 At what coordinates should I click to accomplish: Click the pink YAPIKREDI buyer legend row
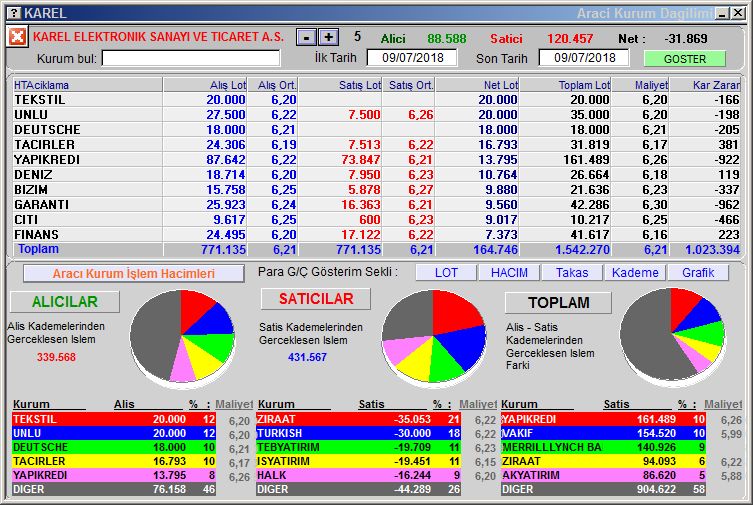point(114,475)
